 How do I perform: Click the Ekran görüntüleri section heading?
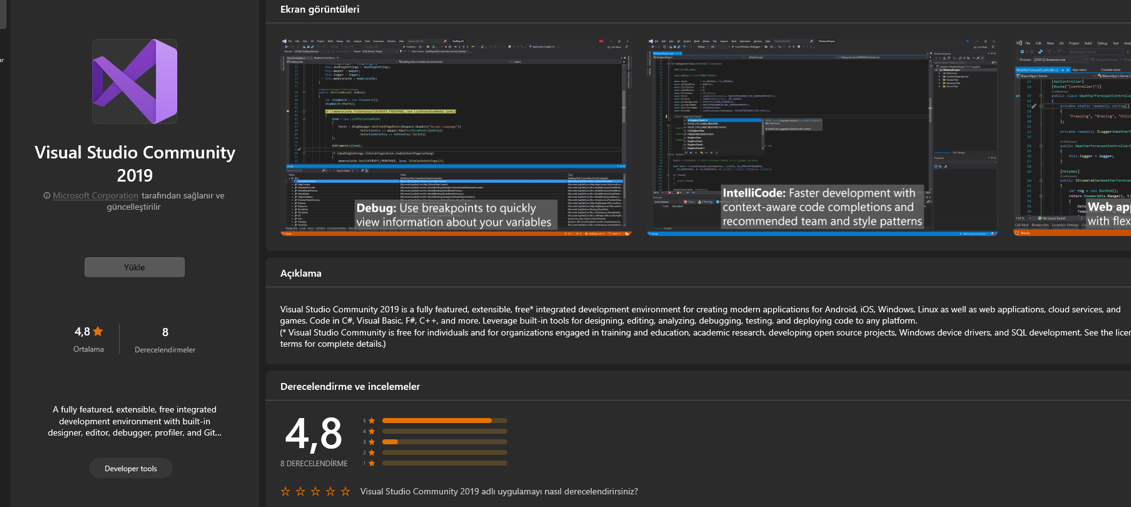320,9
